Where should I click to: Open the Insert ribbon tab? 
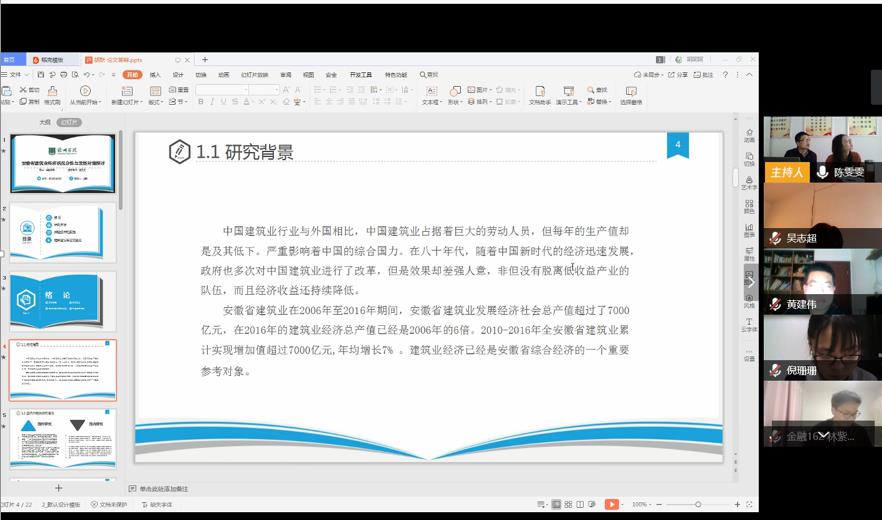(x=155, y=74)
